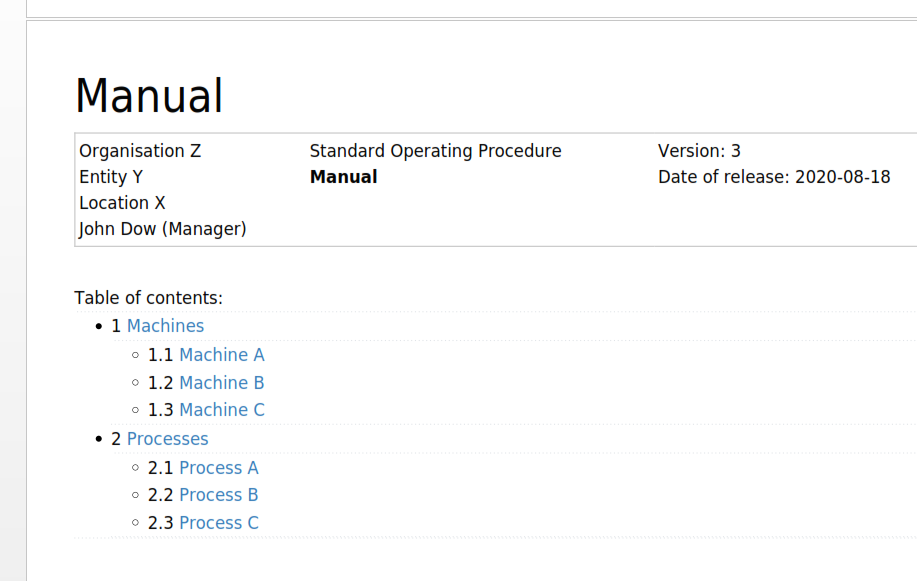This screenshot has height=581, width=917.
Task: Open the Machines section link
Action: point(165,326)
